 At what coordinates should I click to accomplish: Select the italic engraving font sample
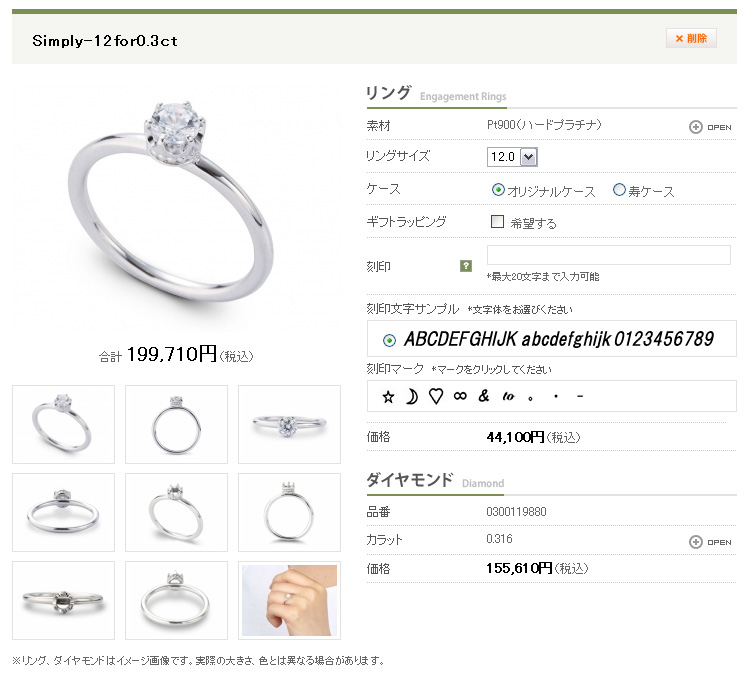tap(389, 340)
